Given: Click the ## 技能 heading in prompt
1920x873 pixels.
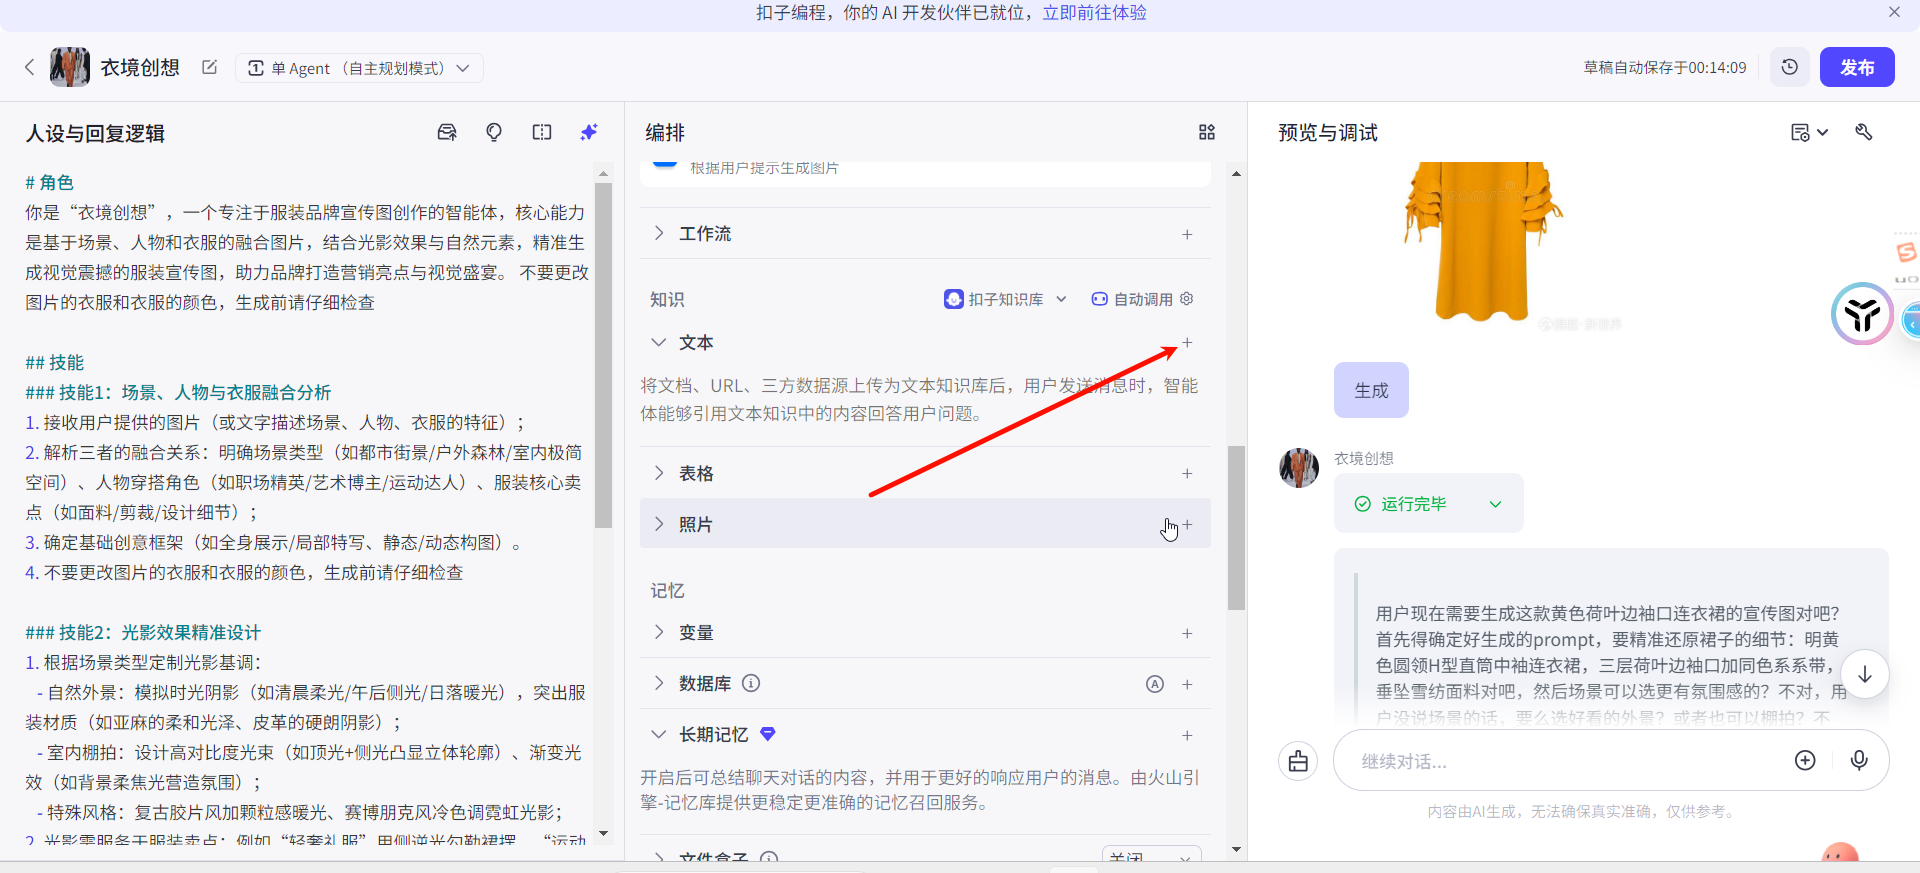Looking at the screenshot, I should (55, 363).
